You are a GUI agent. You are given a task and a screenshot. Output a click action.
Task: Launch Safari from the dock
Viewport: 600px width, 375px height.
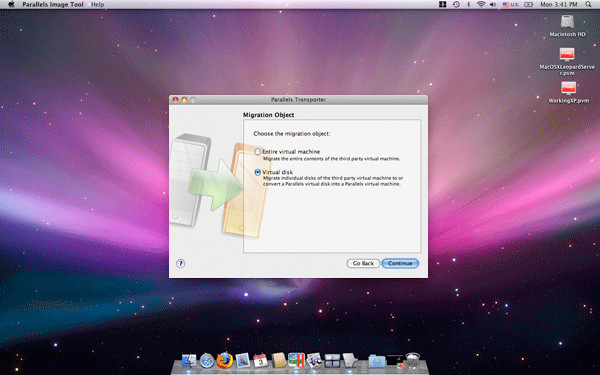pos(207,360)
